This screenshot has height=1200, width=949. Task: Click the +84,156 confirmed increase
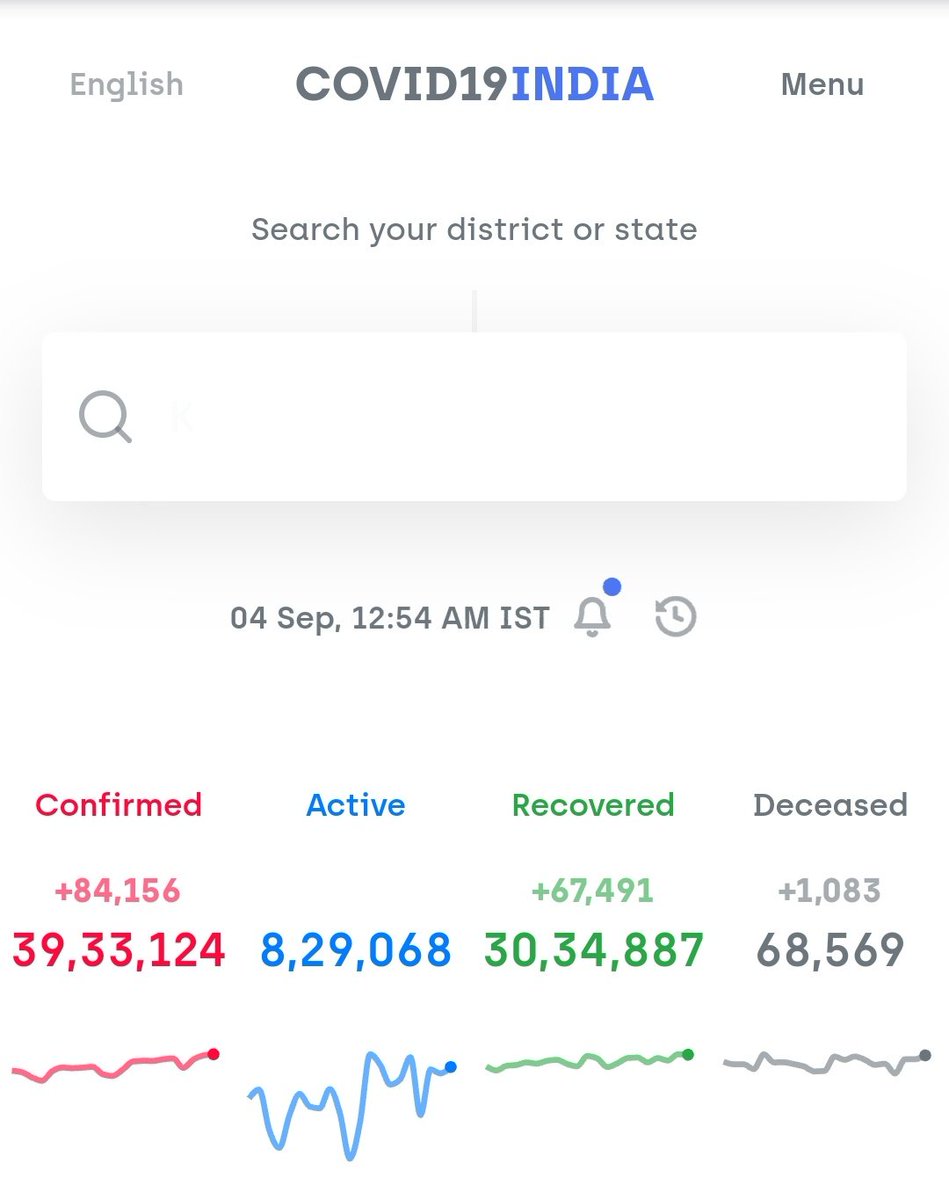coord(118,890)
